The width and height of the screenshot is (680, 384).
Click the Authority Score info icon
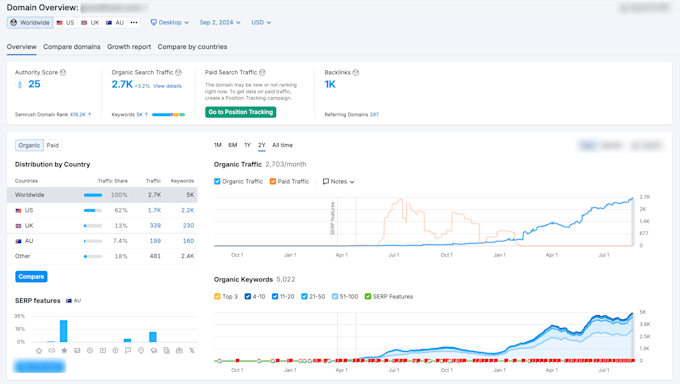coord(63,72)
